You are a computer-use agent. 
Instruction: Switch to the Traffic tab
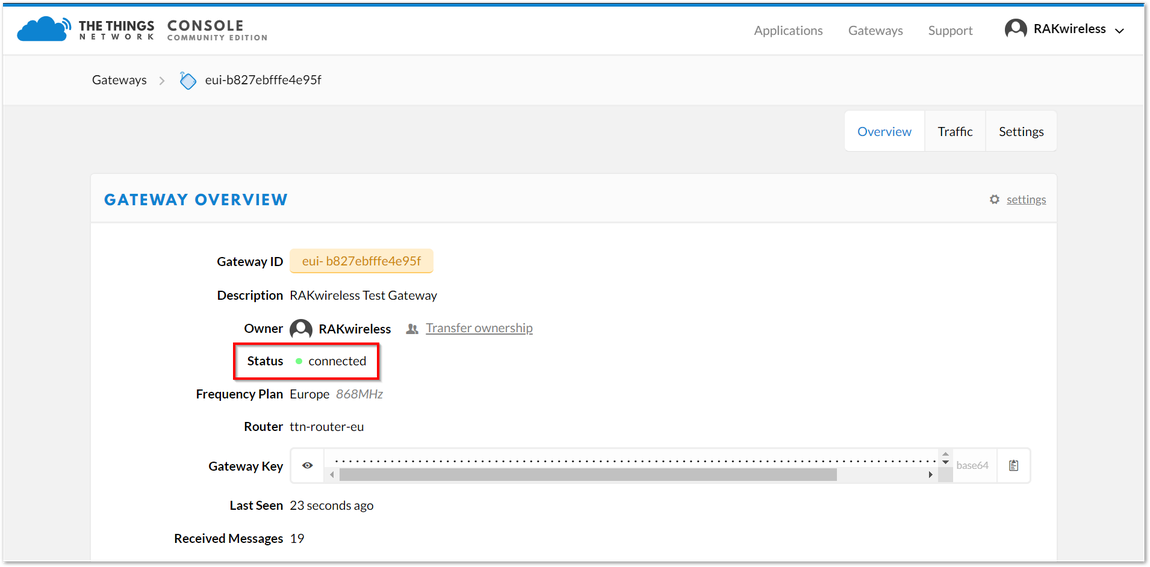tap(955, 131)
